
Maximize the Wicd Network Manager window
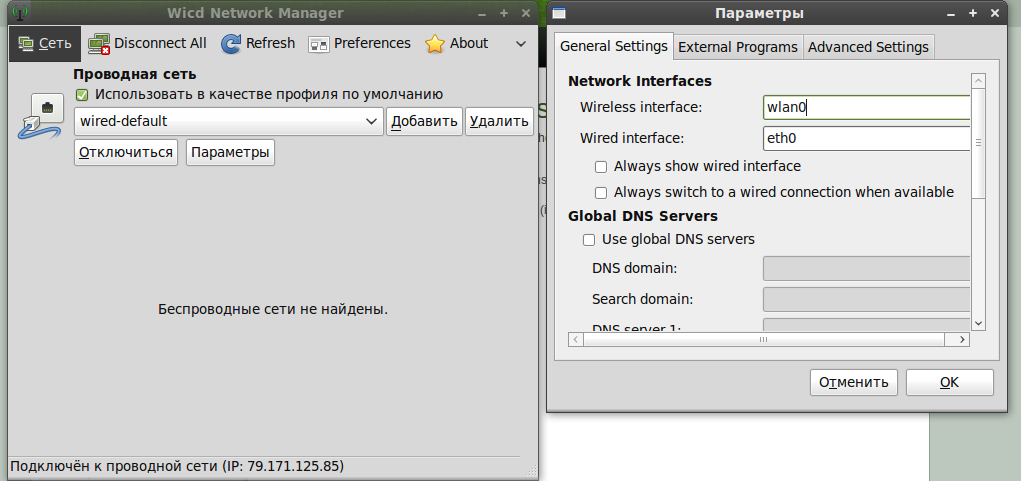tap(503, 13)
